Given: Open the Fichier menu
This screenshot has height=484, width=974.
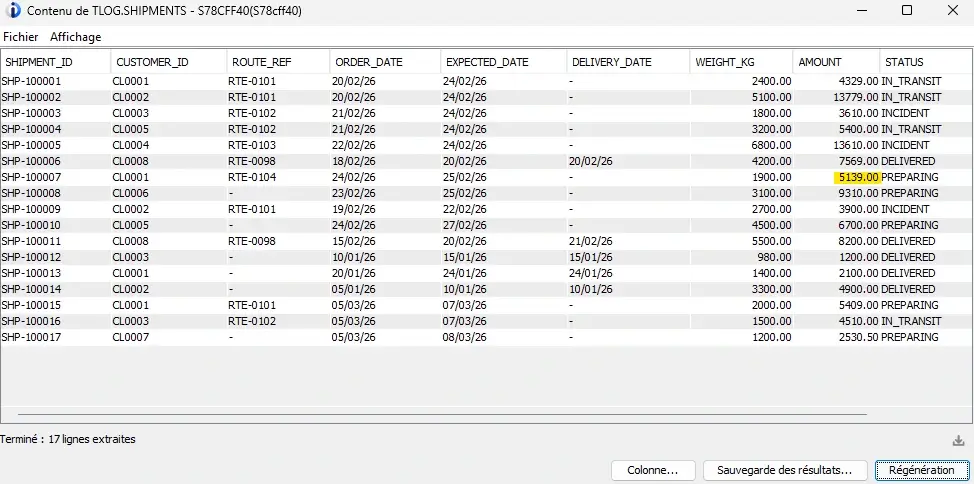Looking at the screenshot, I should (x=20, y=37).
